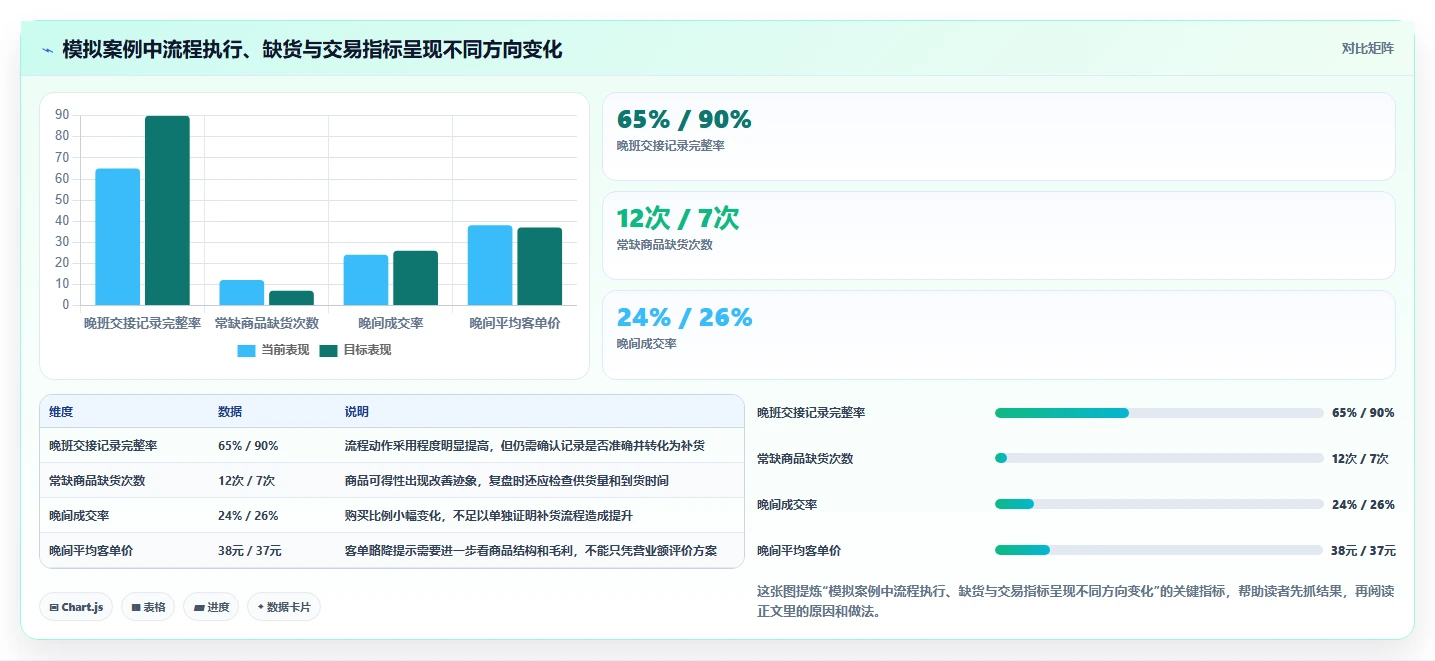This screenshot has width=1435, height=661.
Task: Click chart axis label 常缺商品缺货次数
Action: [x=267, y=323]
